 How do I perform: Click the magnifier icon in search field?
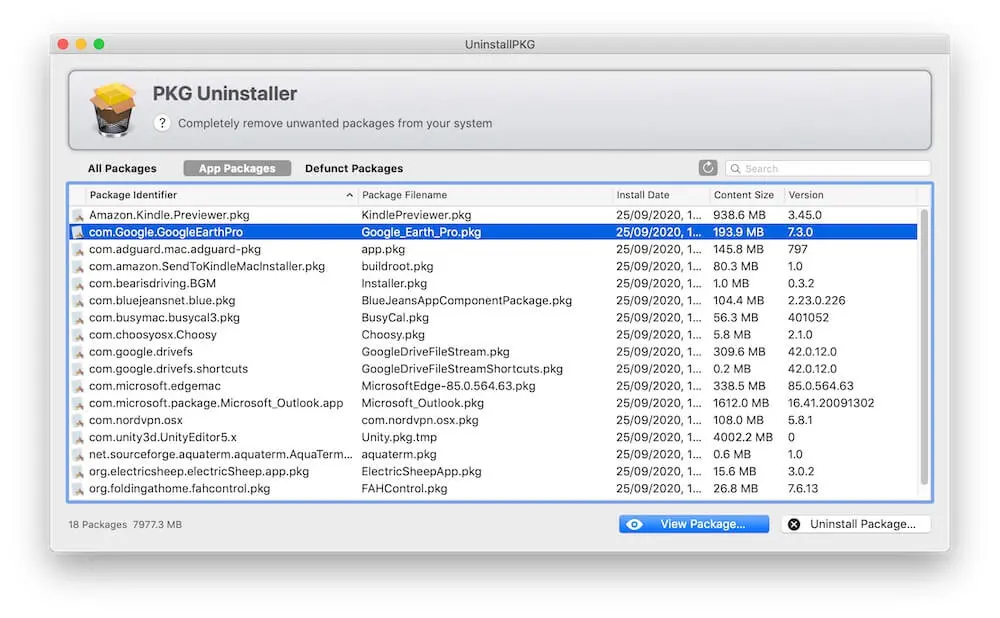click(735, 168)
